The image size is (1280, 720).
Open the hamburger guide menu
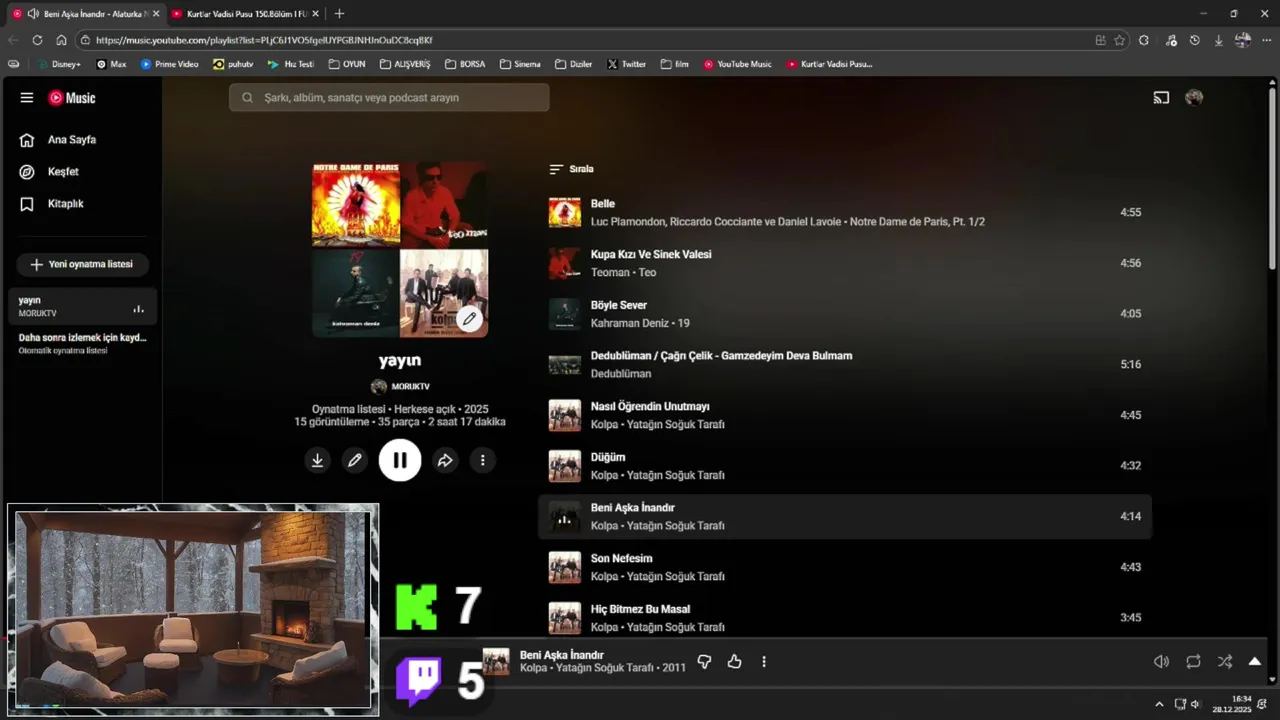click(27, 98)
